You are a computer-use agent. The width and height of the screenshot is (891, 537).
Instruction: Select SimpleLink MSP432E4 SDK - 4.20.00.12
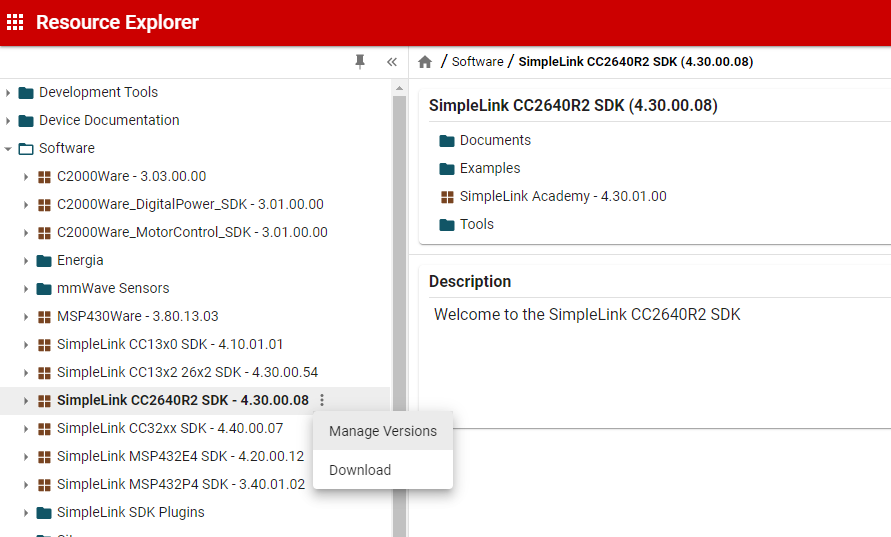click(x=180, y=456)
